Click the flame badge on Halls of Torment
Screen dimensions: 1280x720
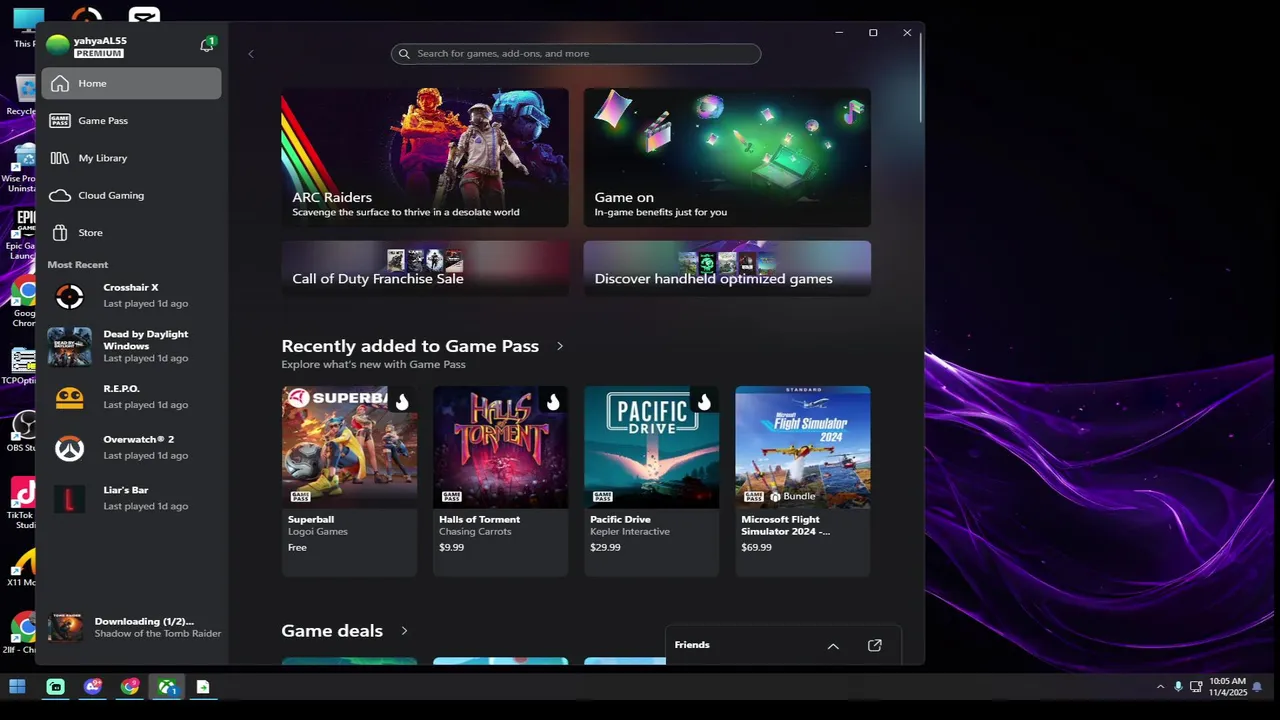click(553, 402)
